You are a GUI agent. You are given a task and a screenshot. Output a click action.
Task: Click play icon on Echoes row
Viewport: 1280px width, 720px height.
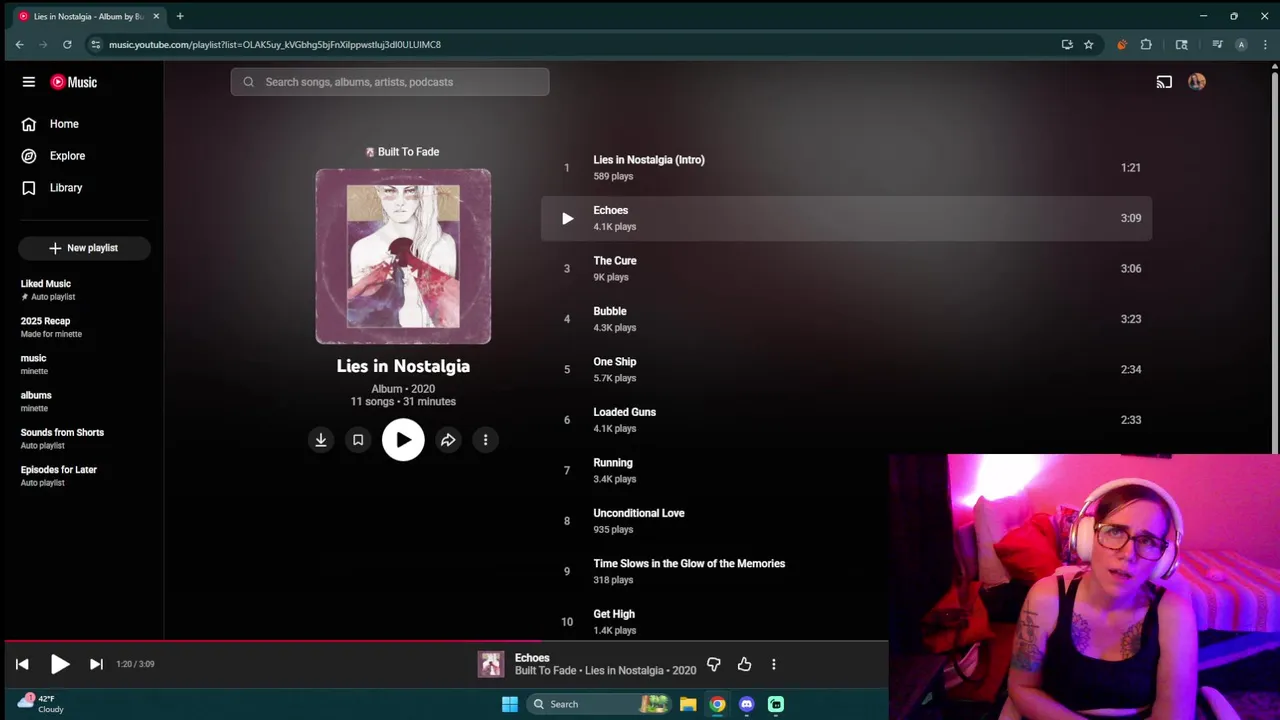tap(567, 219)
